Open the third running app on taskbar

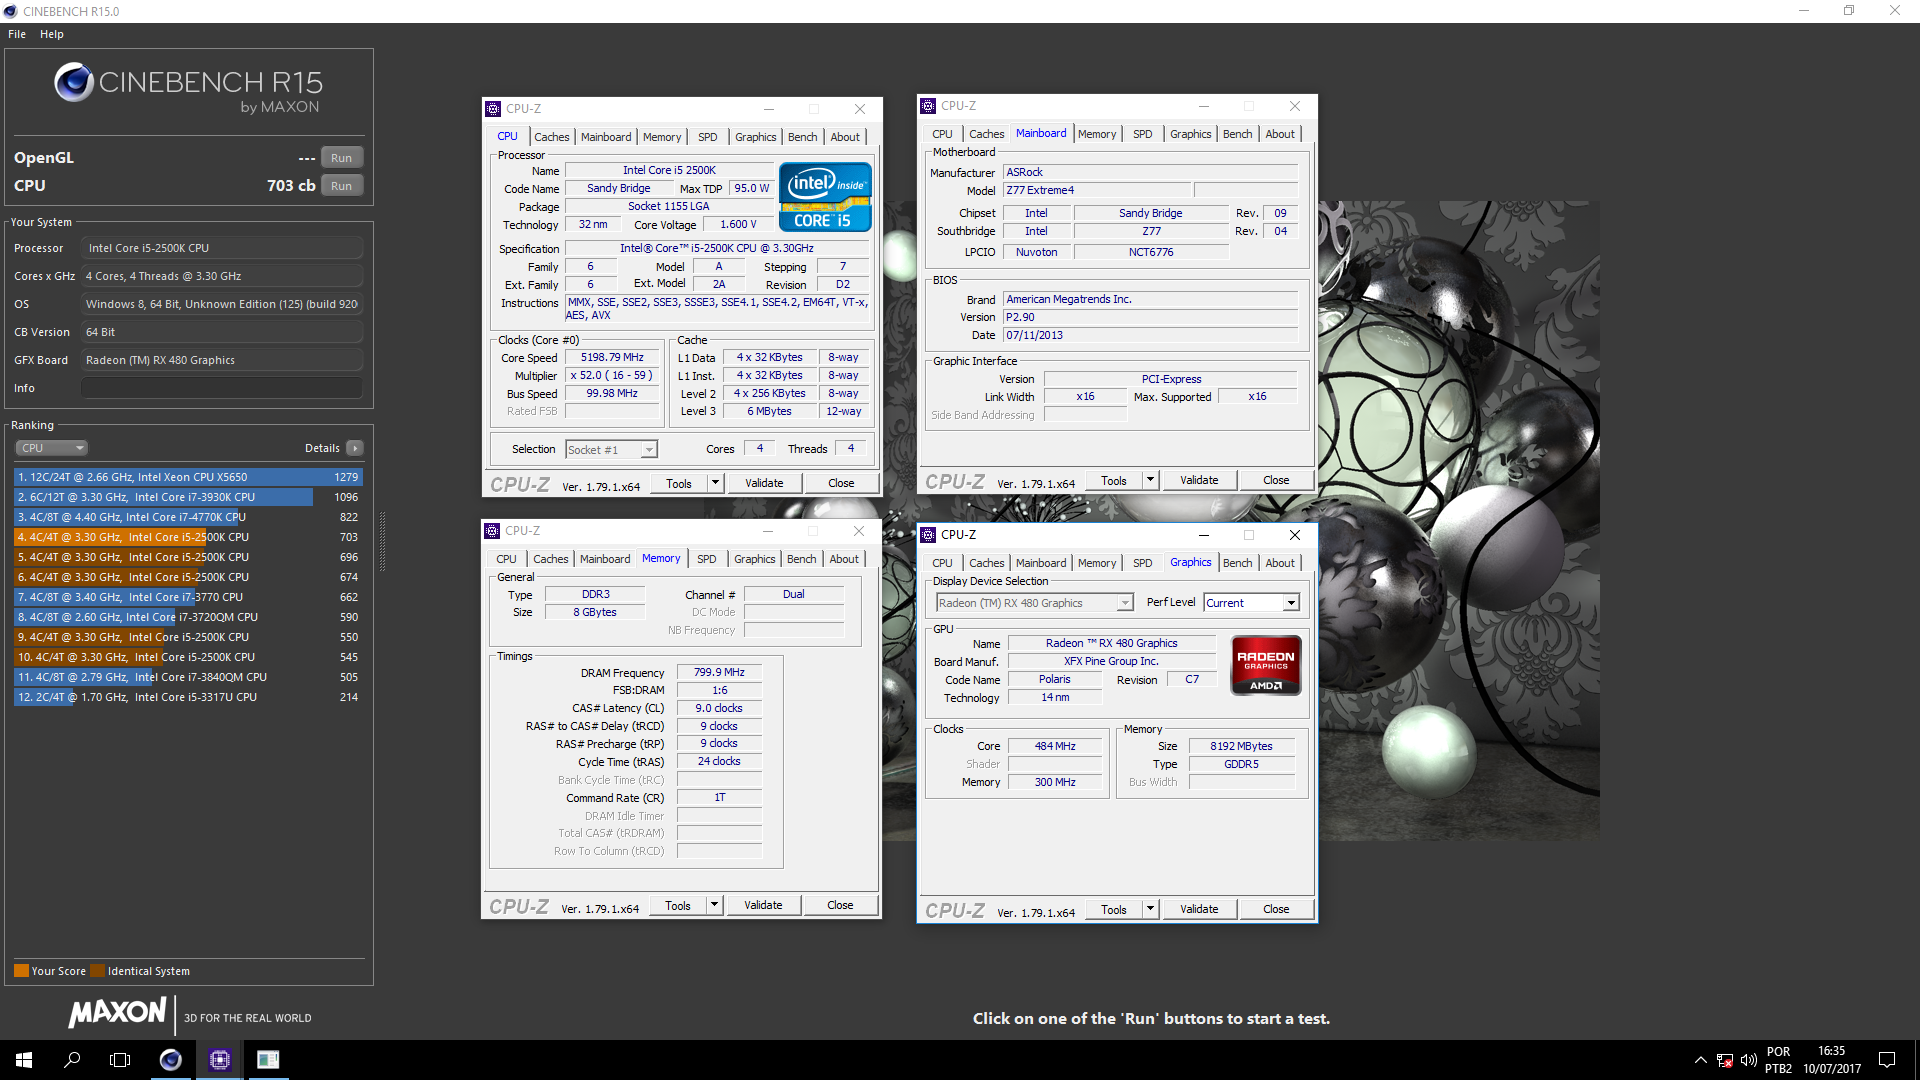[x=268, y=1060]
